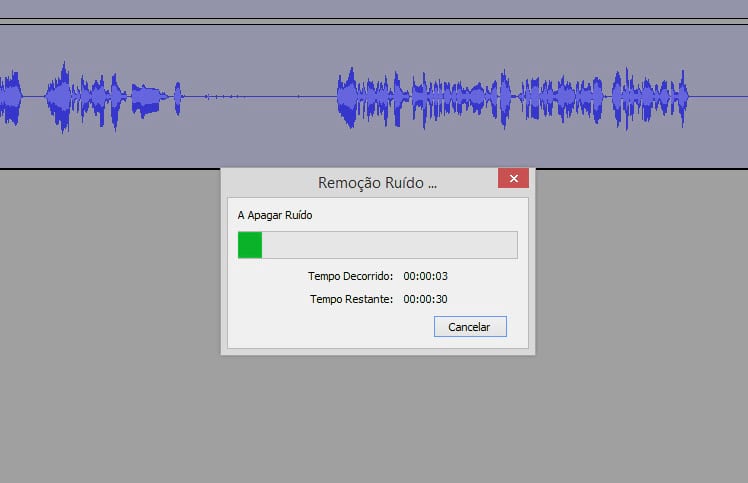Close the Remoção Ruído dialog
Viewport: 748px width, 483px height.
(x=513, y=178)
